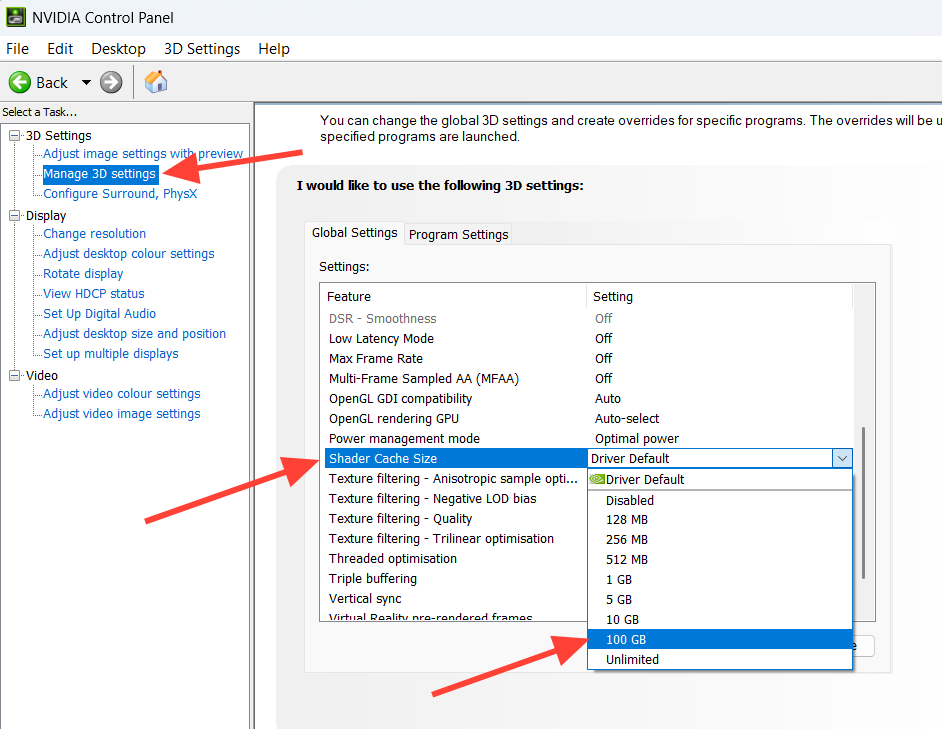
Task: Select Driver Default with the NVIDIA icon
Action: 646,479
